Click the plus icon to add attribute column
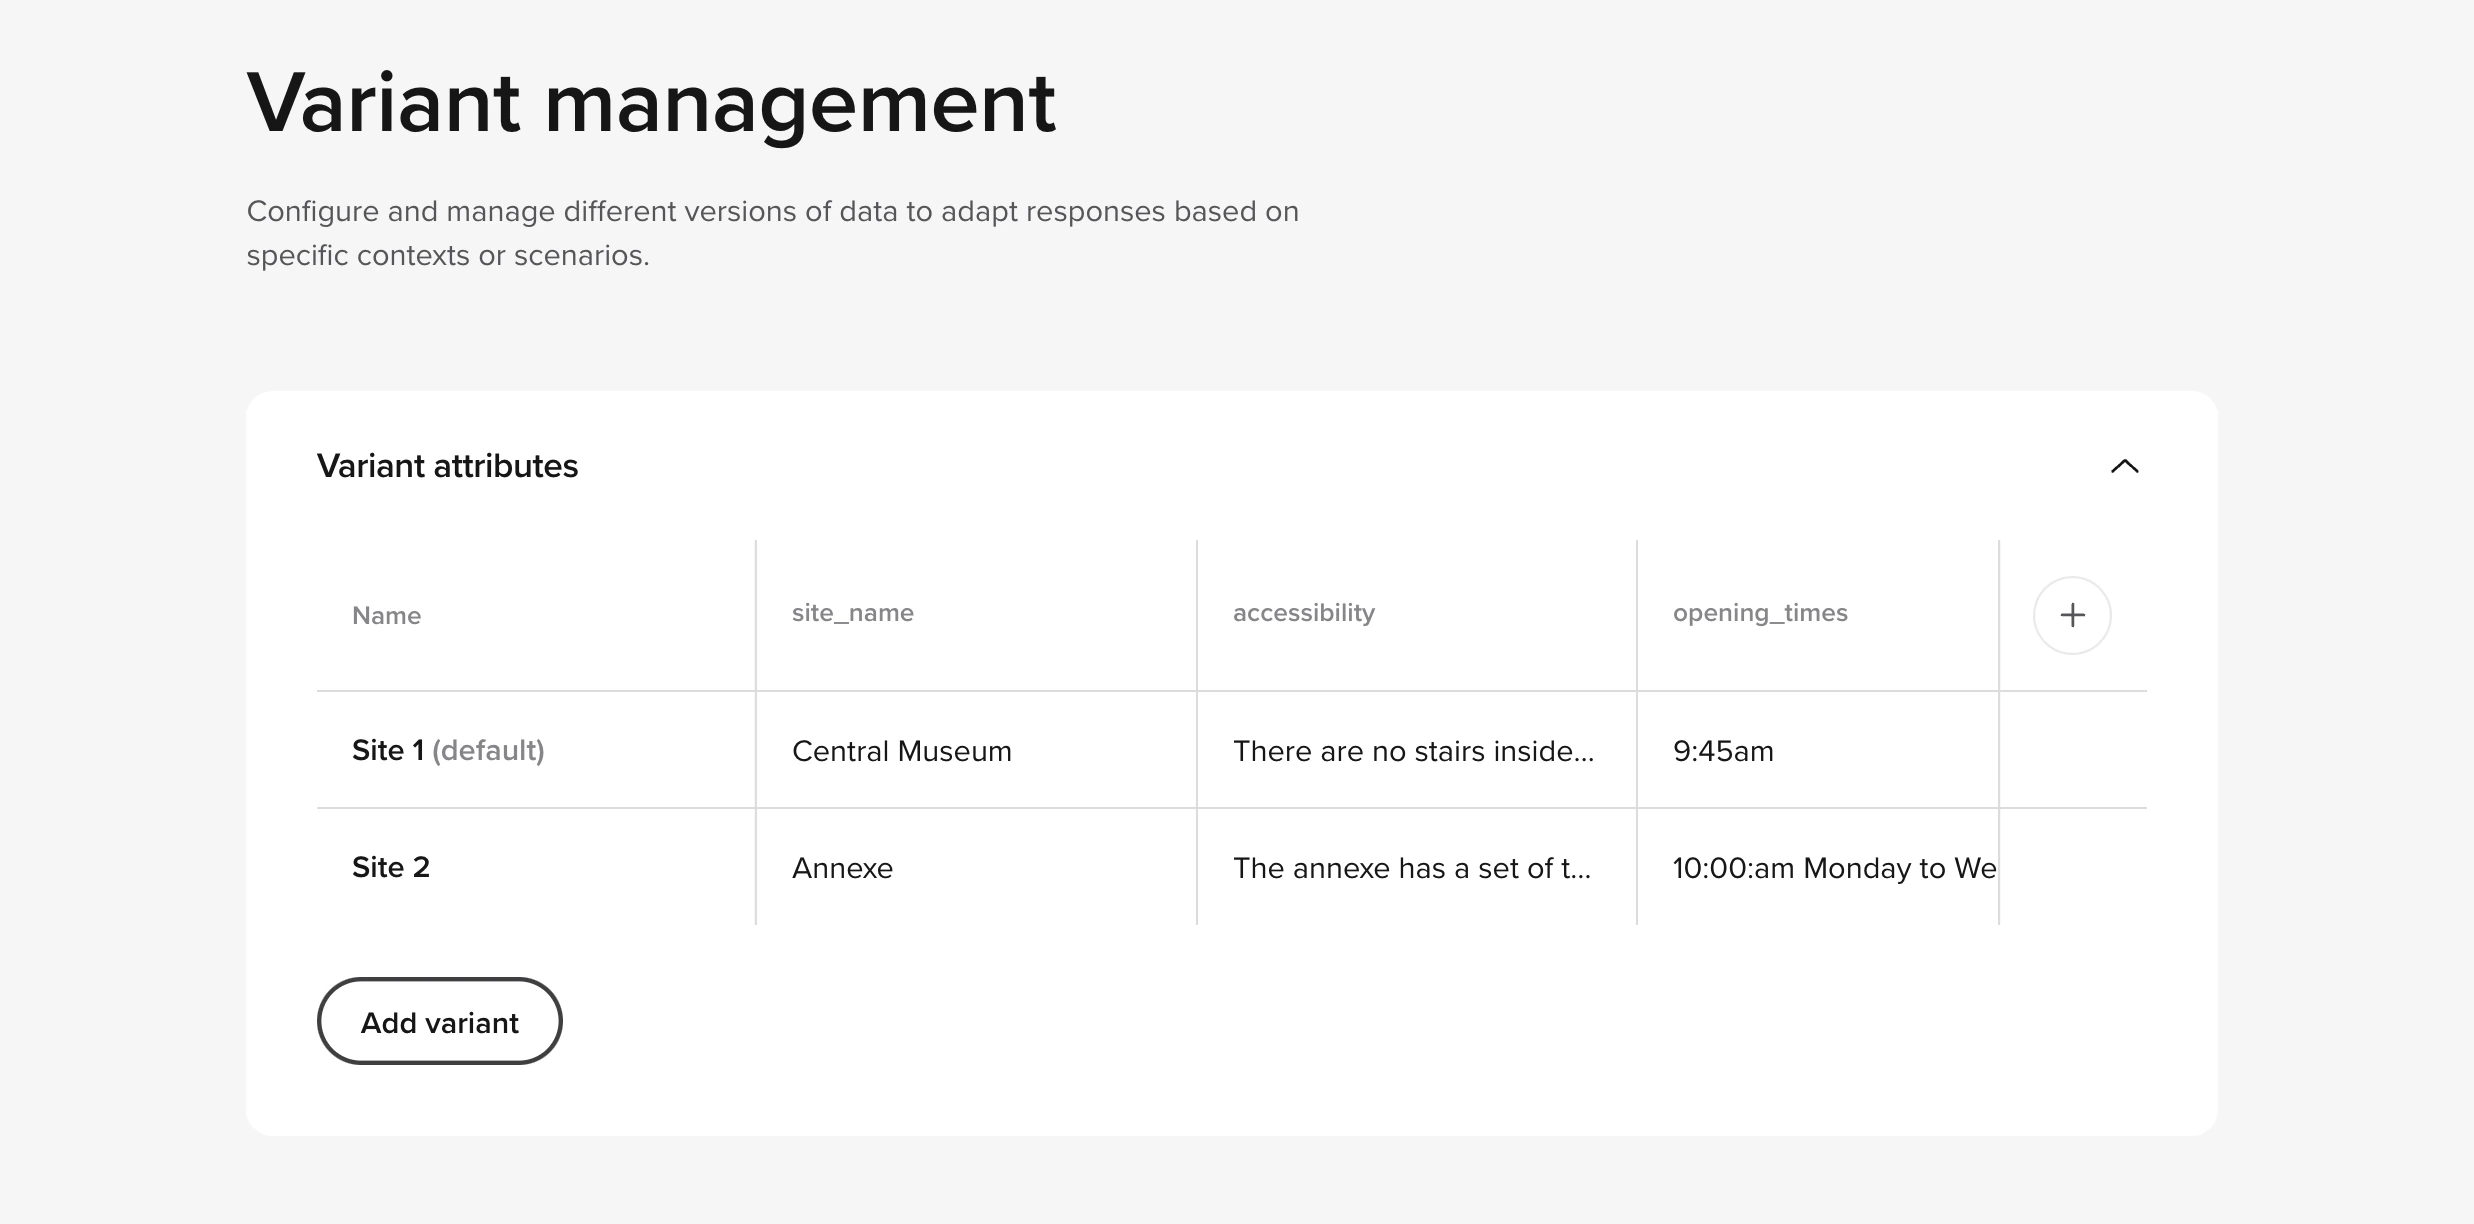Screen dimensions: 2474x1224 [x=2071, y=615]
